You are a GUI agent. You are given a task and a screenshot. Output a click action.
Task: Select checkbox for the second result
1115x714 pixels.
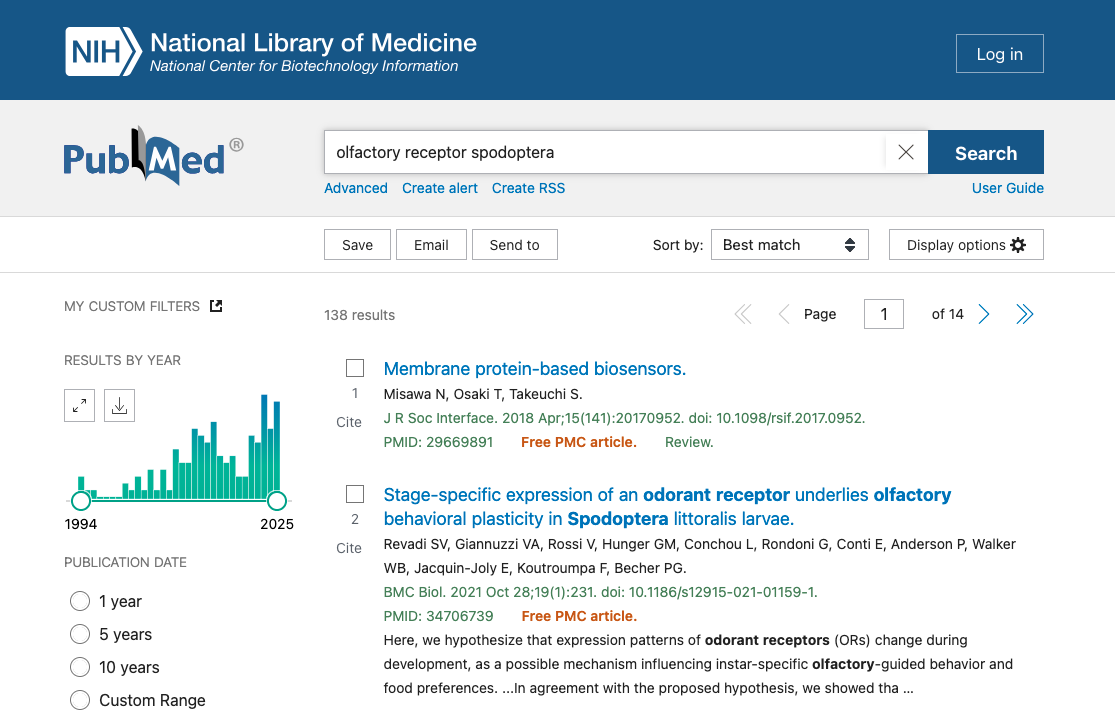click(x=355, y=494)
